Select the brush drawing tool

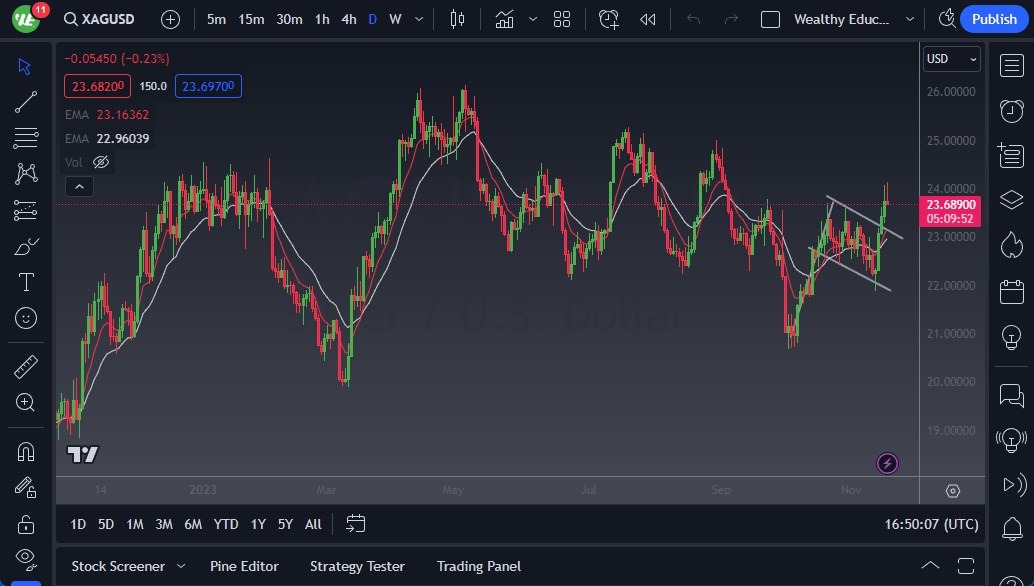click(26, 246)
